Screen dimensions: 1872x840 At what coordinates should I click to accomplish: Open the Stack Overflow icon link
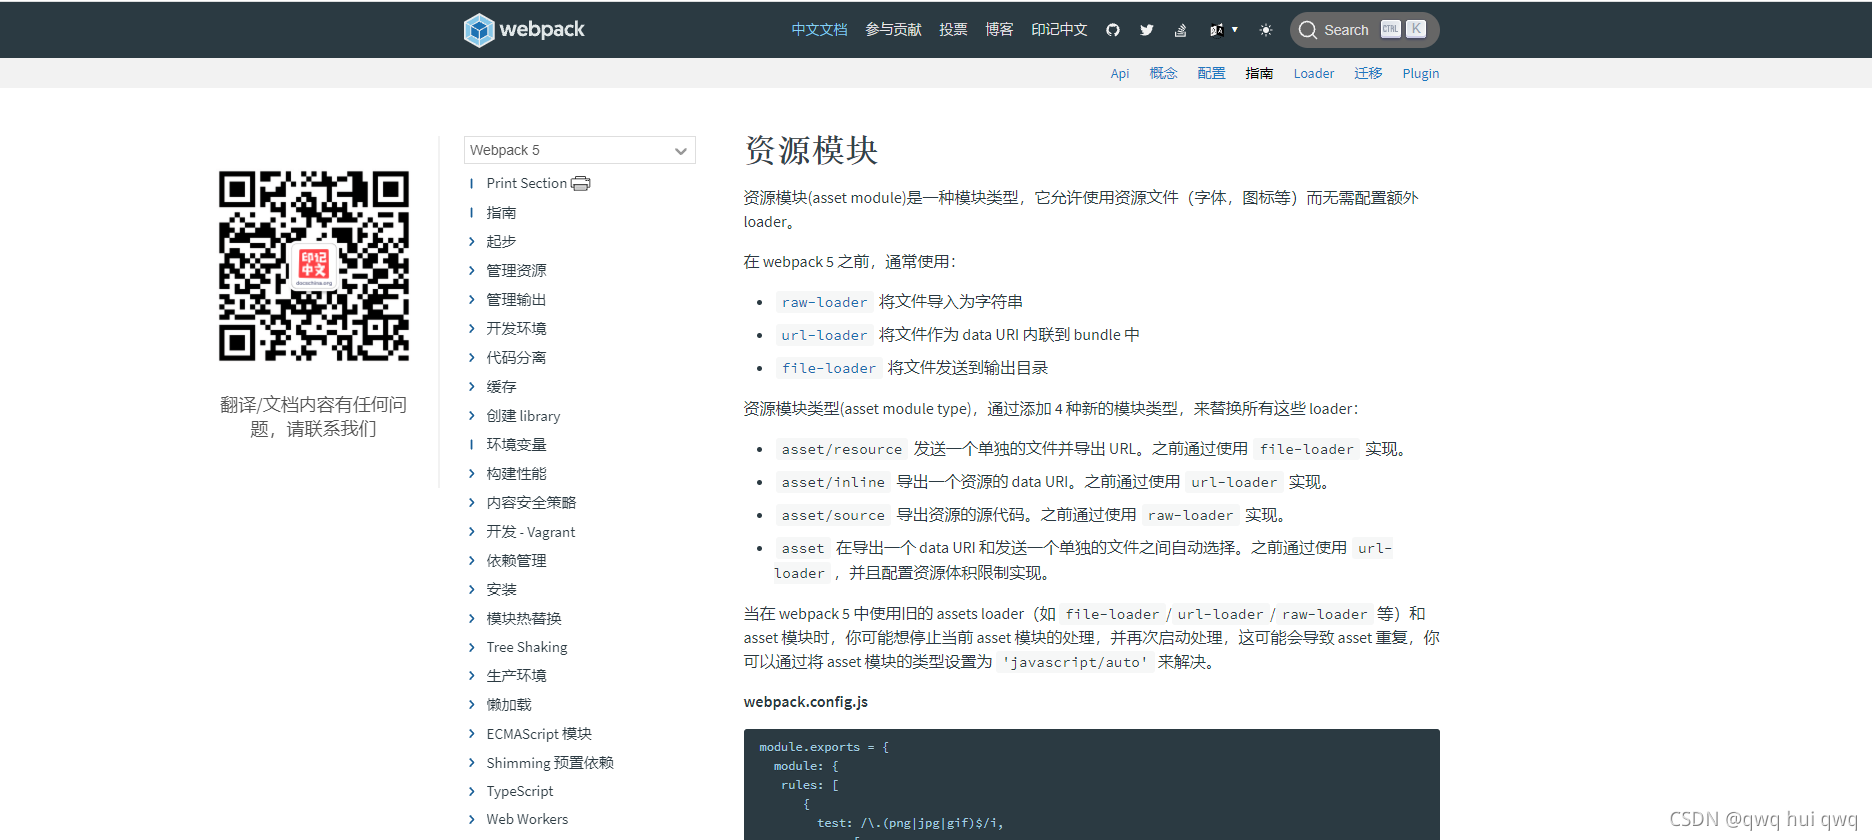tap(1181, 30)
